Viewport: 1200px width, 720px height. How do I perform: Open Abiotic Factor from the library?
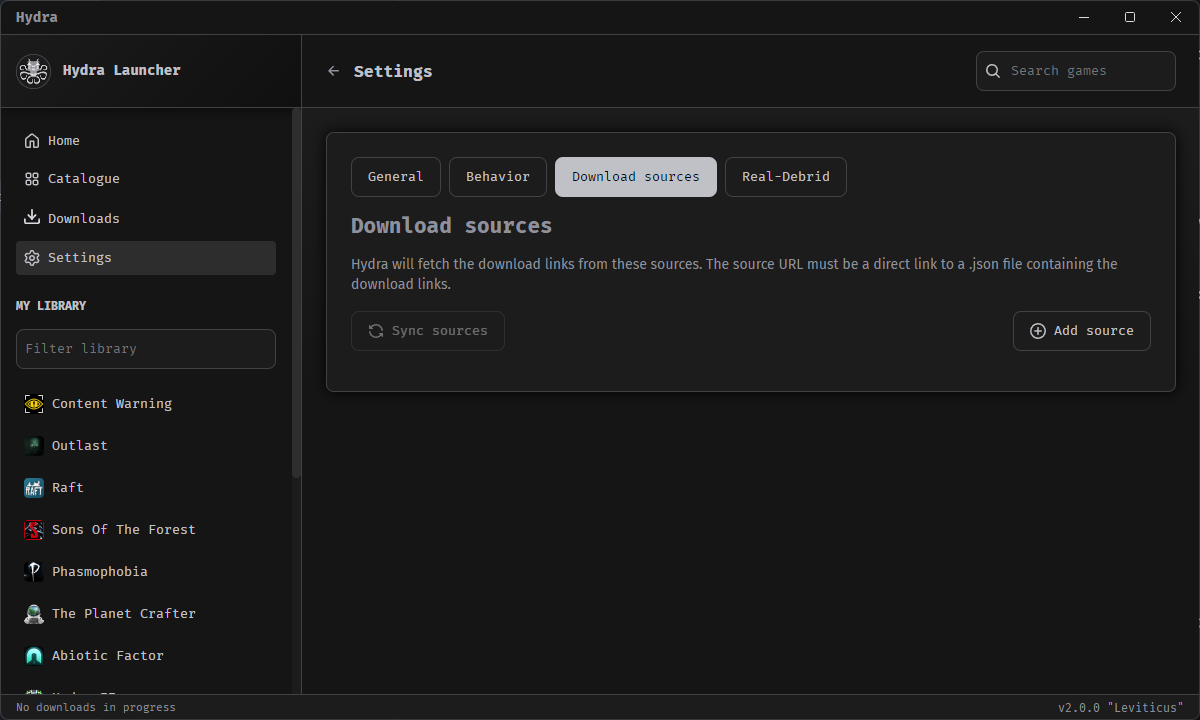pyautogui.click(x=108, y=655)
